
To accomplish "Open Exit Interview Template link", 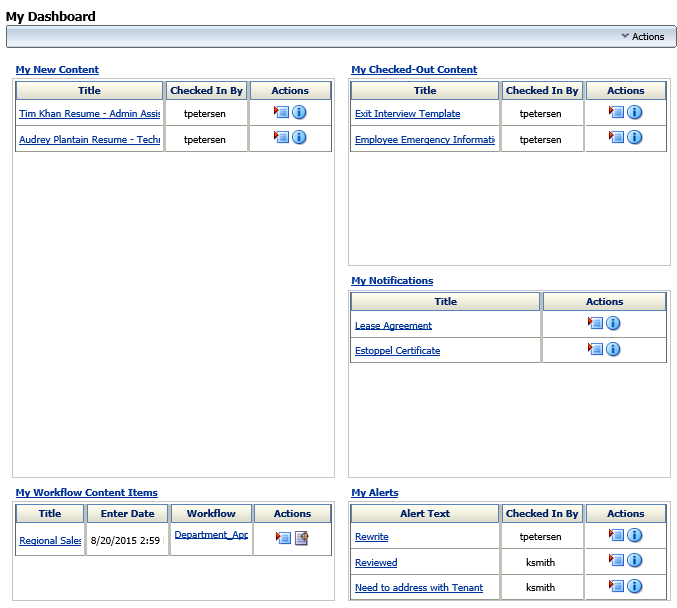I will point(408,114).
